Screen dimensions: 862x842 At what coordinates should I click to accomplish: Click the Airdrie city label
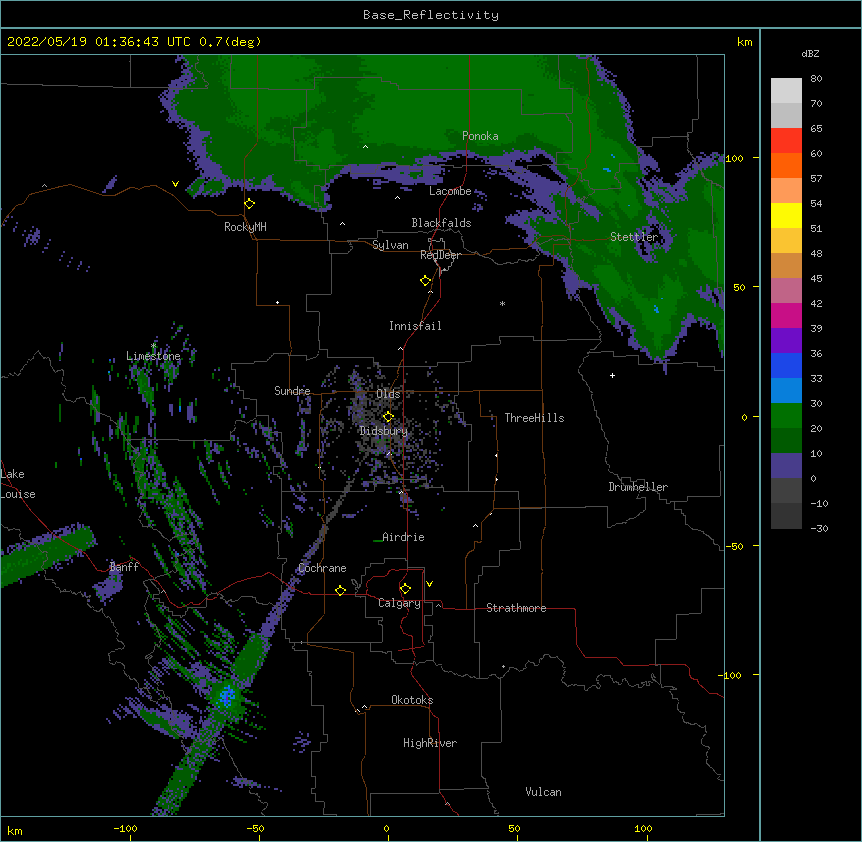(404, 537)
